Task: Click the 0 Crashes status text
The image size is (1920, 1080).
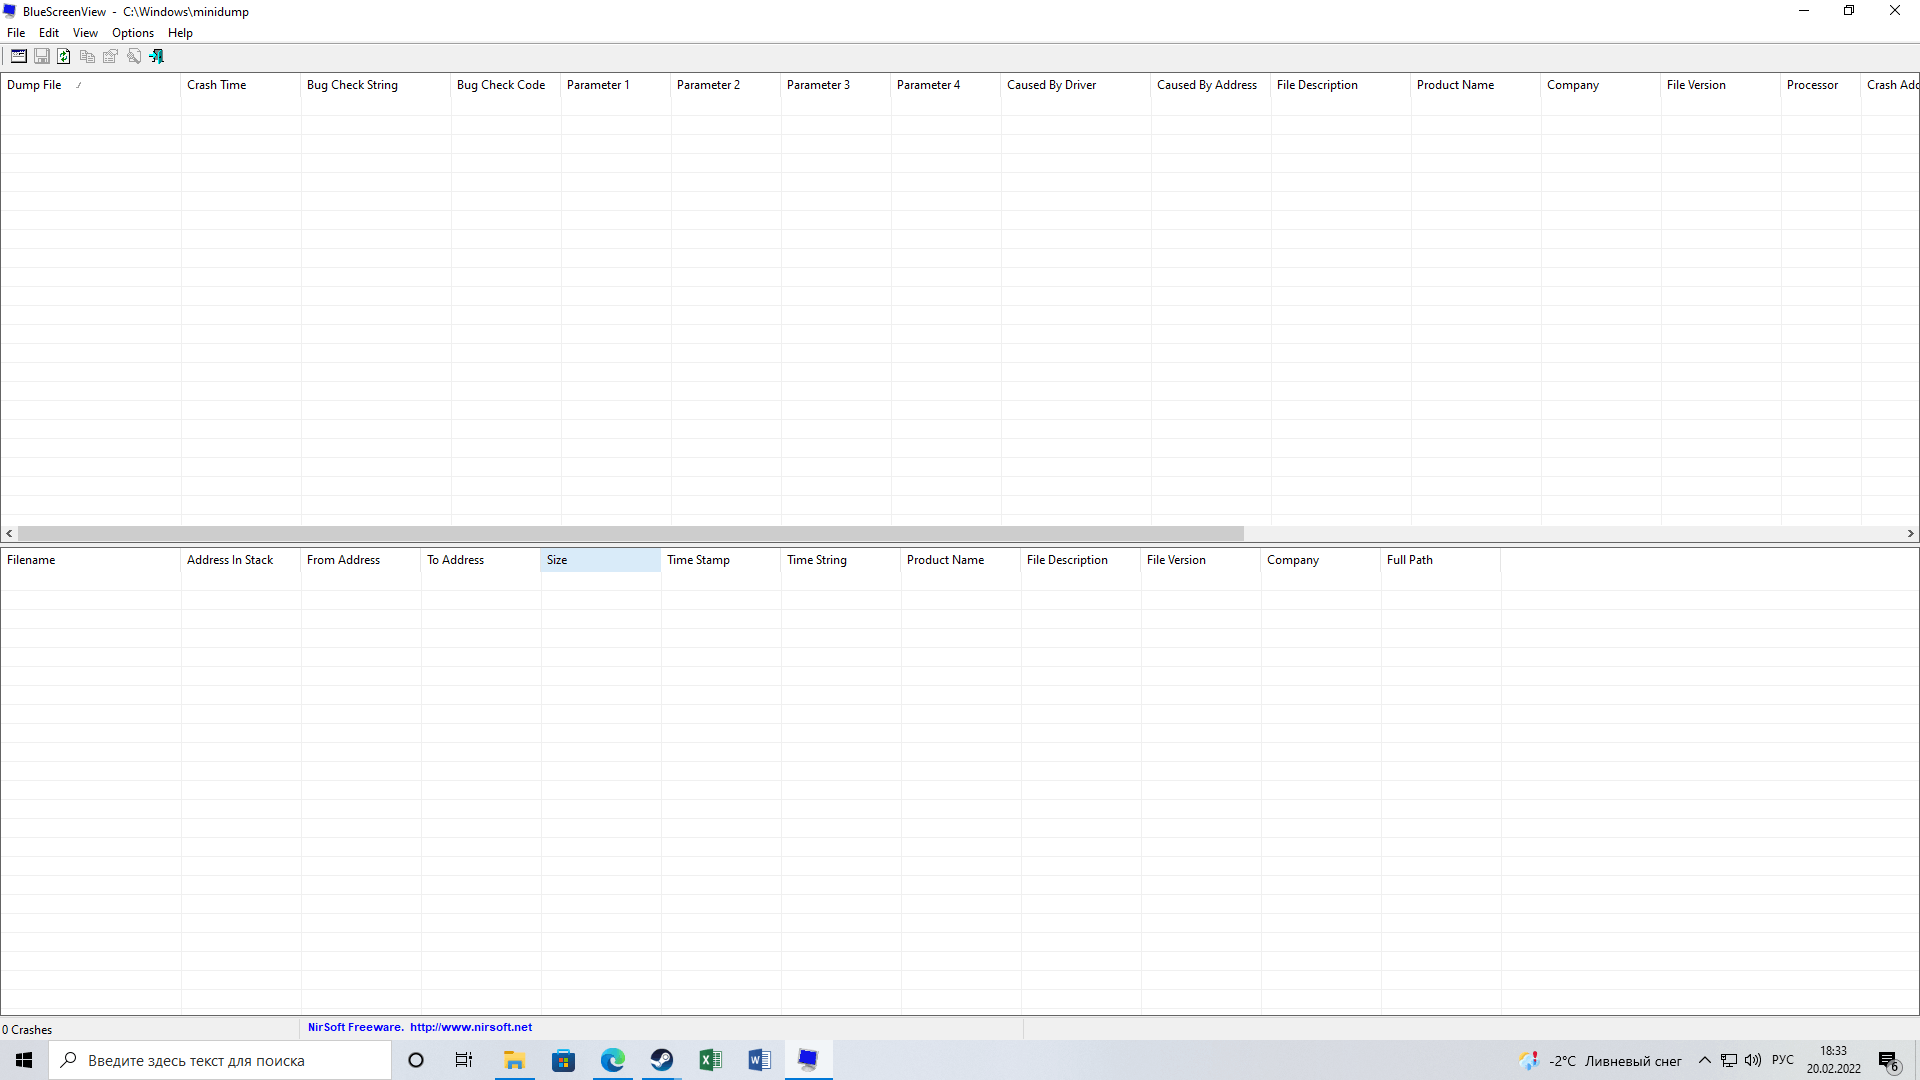Action: coord(27,1030)
